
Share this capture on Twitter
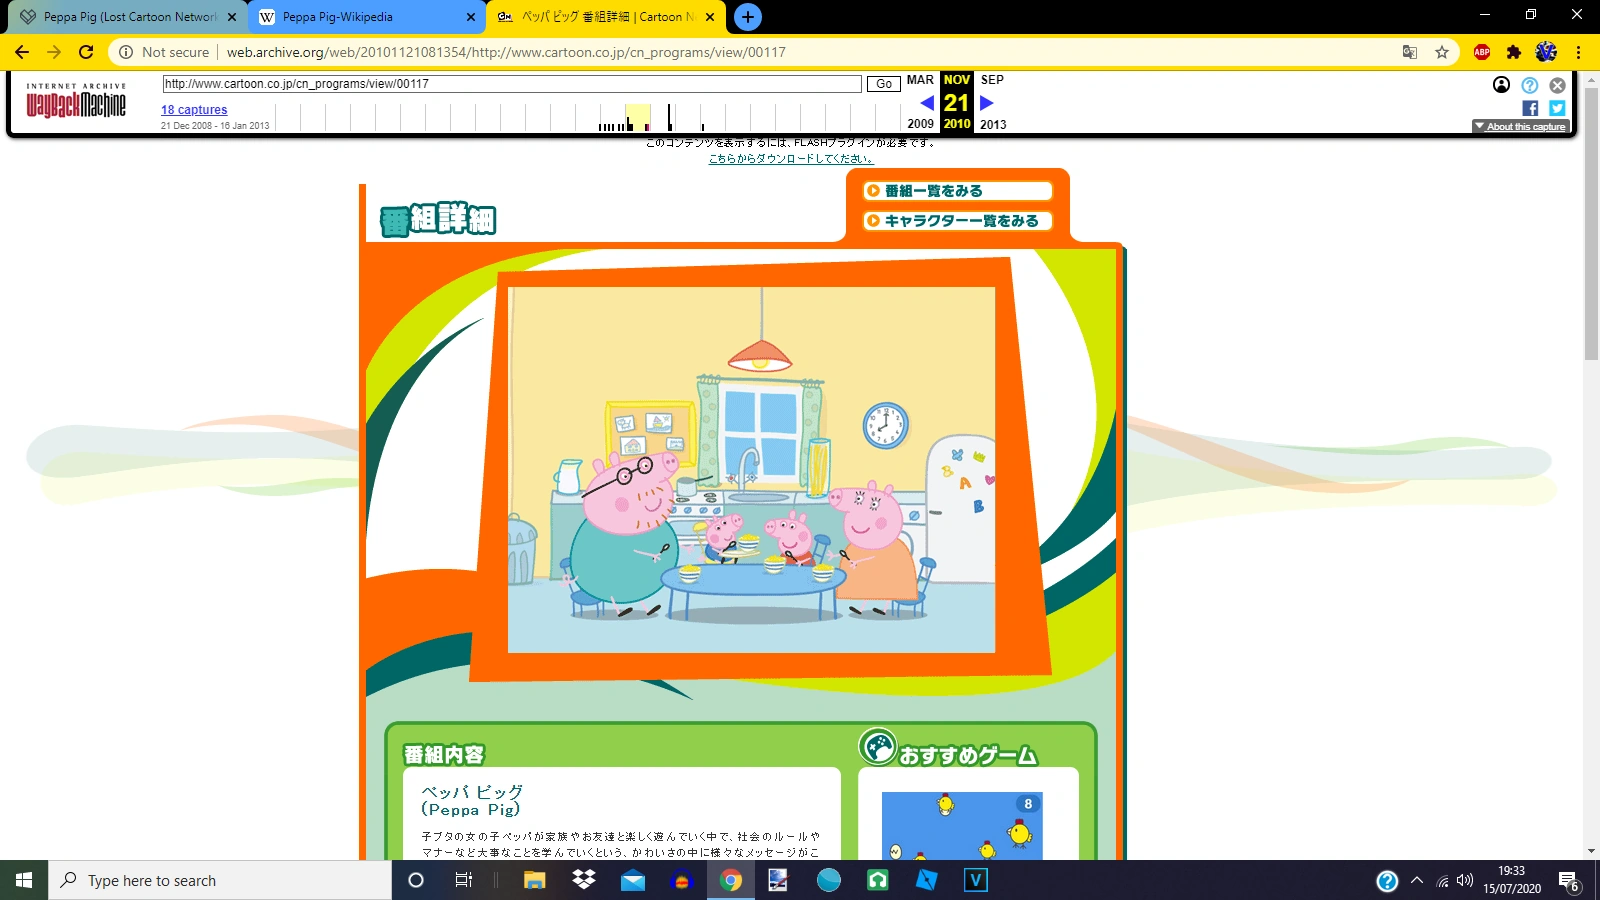[1557, 108]
